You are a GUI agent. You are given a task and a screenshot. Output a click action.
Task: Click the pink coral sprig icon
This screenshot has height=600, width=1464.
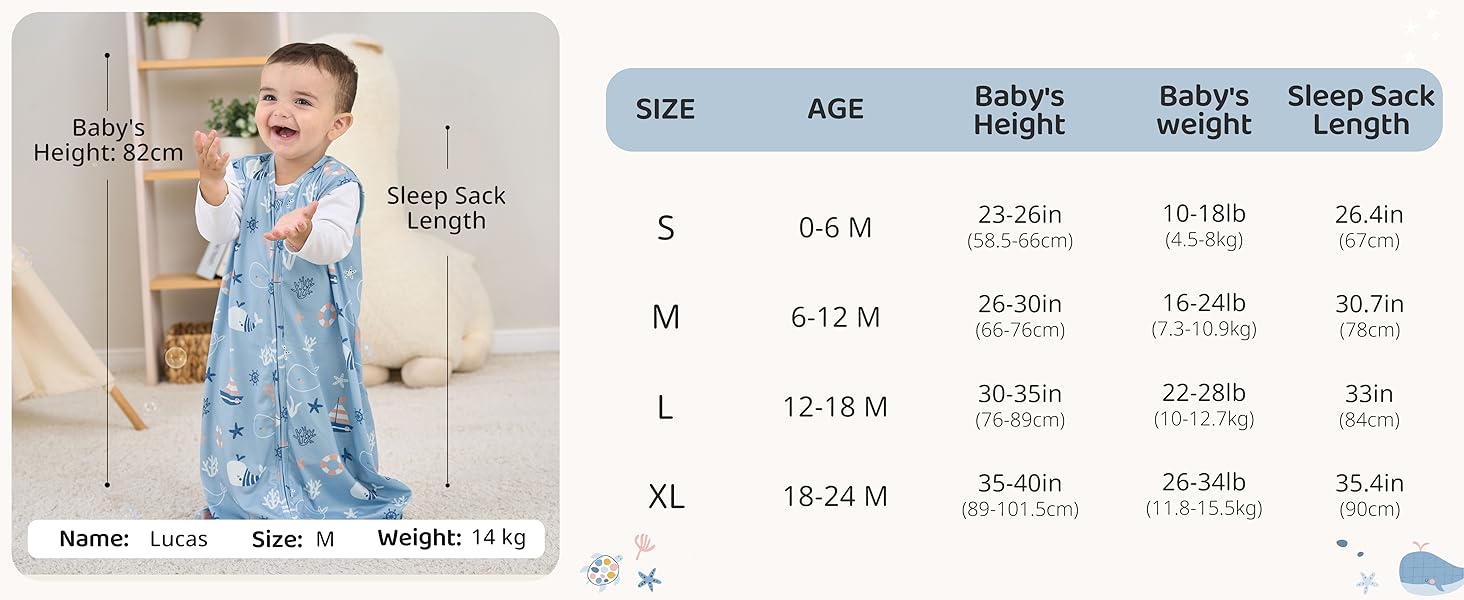click(644, 545)
